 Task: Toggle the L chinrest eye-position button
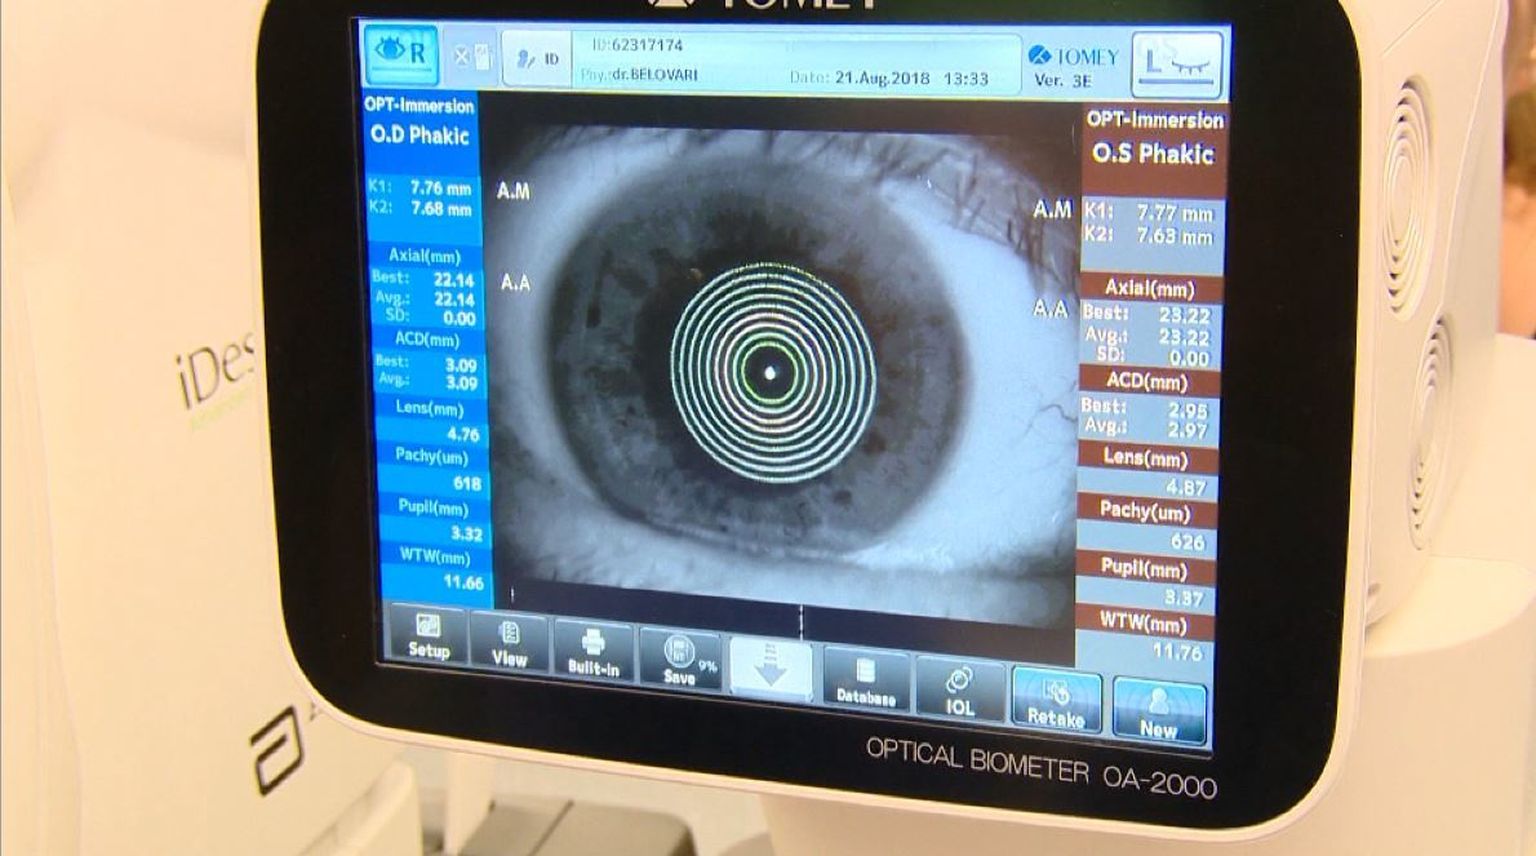(x=1177, y=64)
